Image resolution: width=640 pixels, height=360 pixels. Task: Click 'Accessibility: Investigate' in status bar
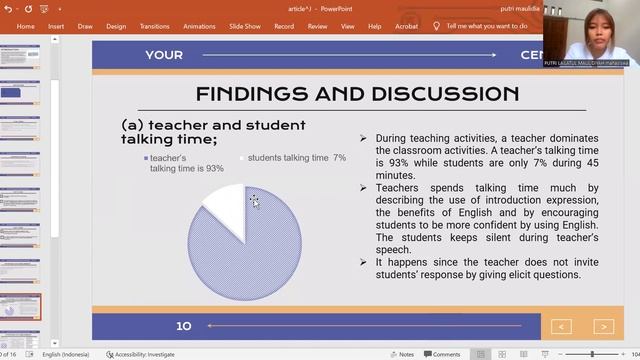point(140,354)
